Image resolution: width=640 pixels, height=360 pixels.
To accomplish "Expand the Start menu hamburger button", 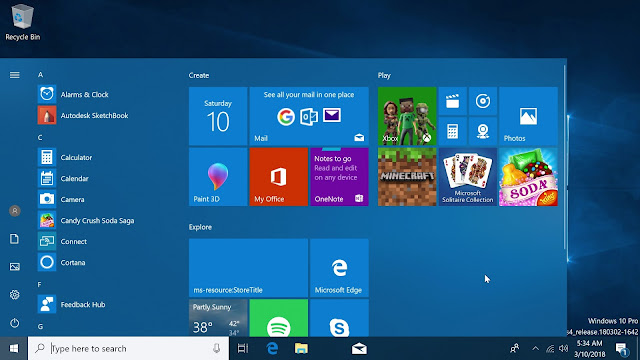I will point(15,75).
